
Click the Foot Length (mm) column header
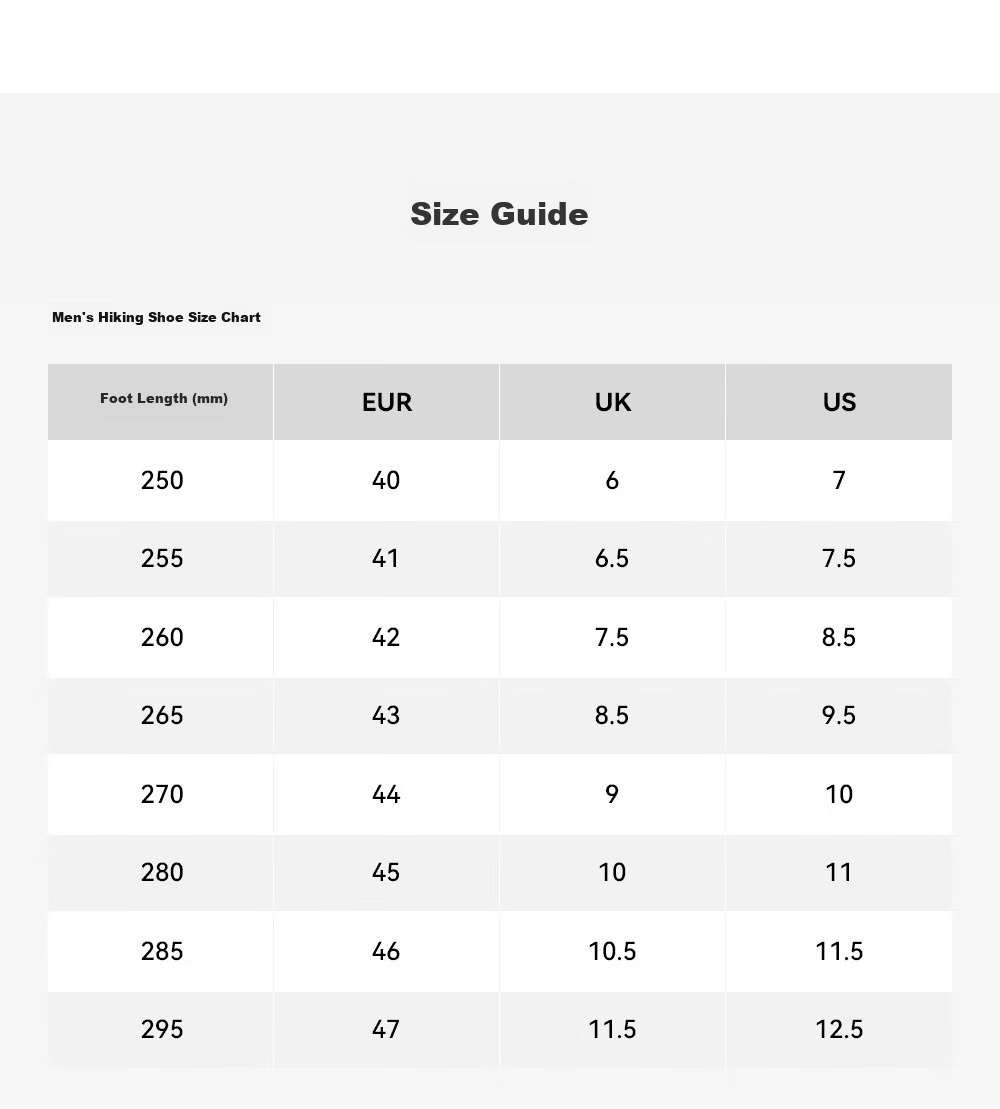[x=161, y=402]
